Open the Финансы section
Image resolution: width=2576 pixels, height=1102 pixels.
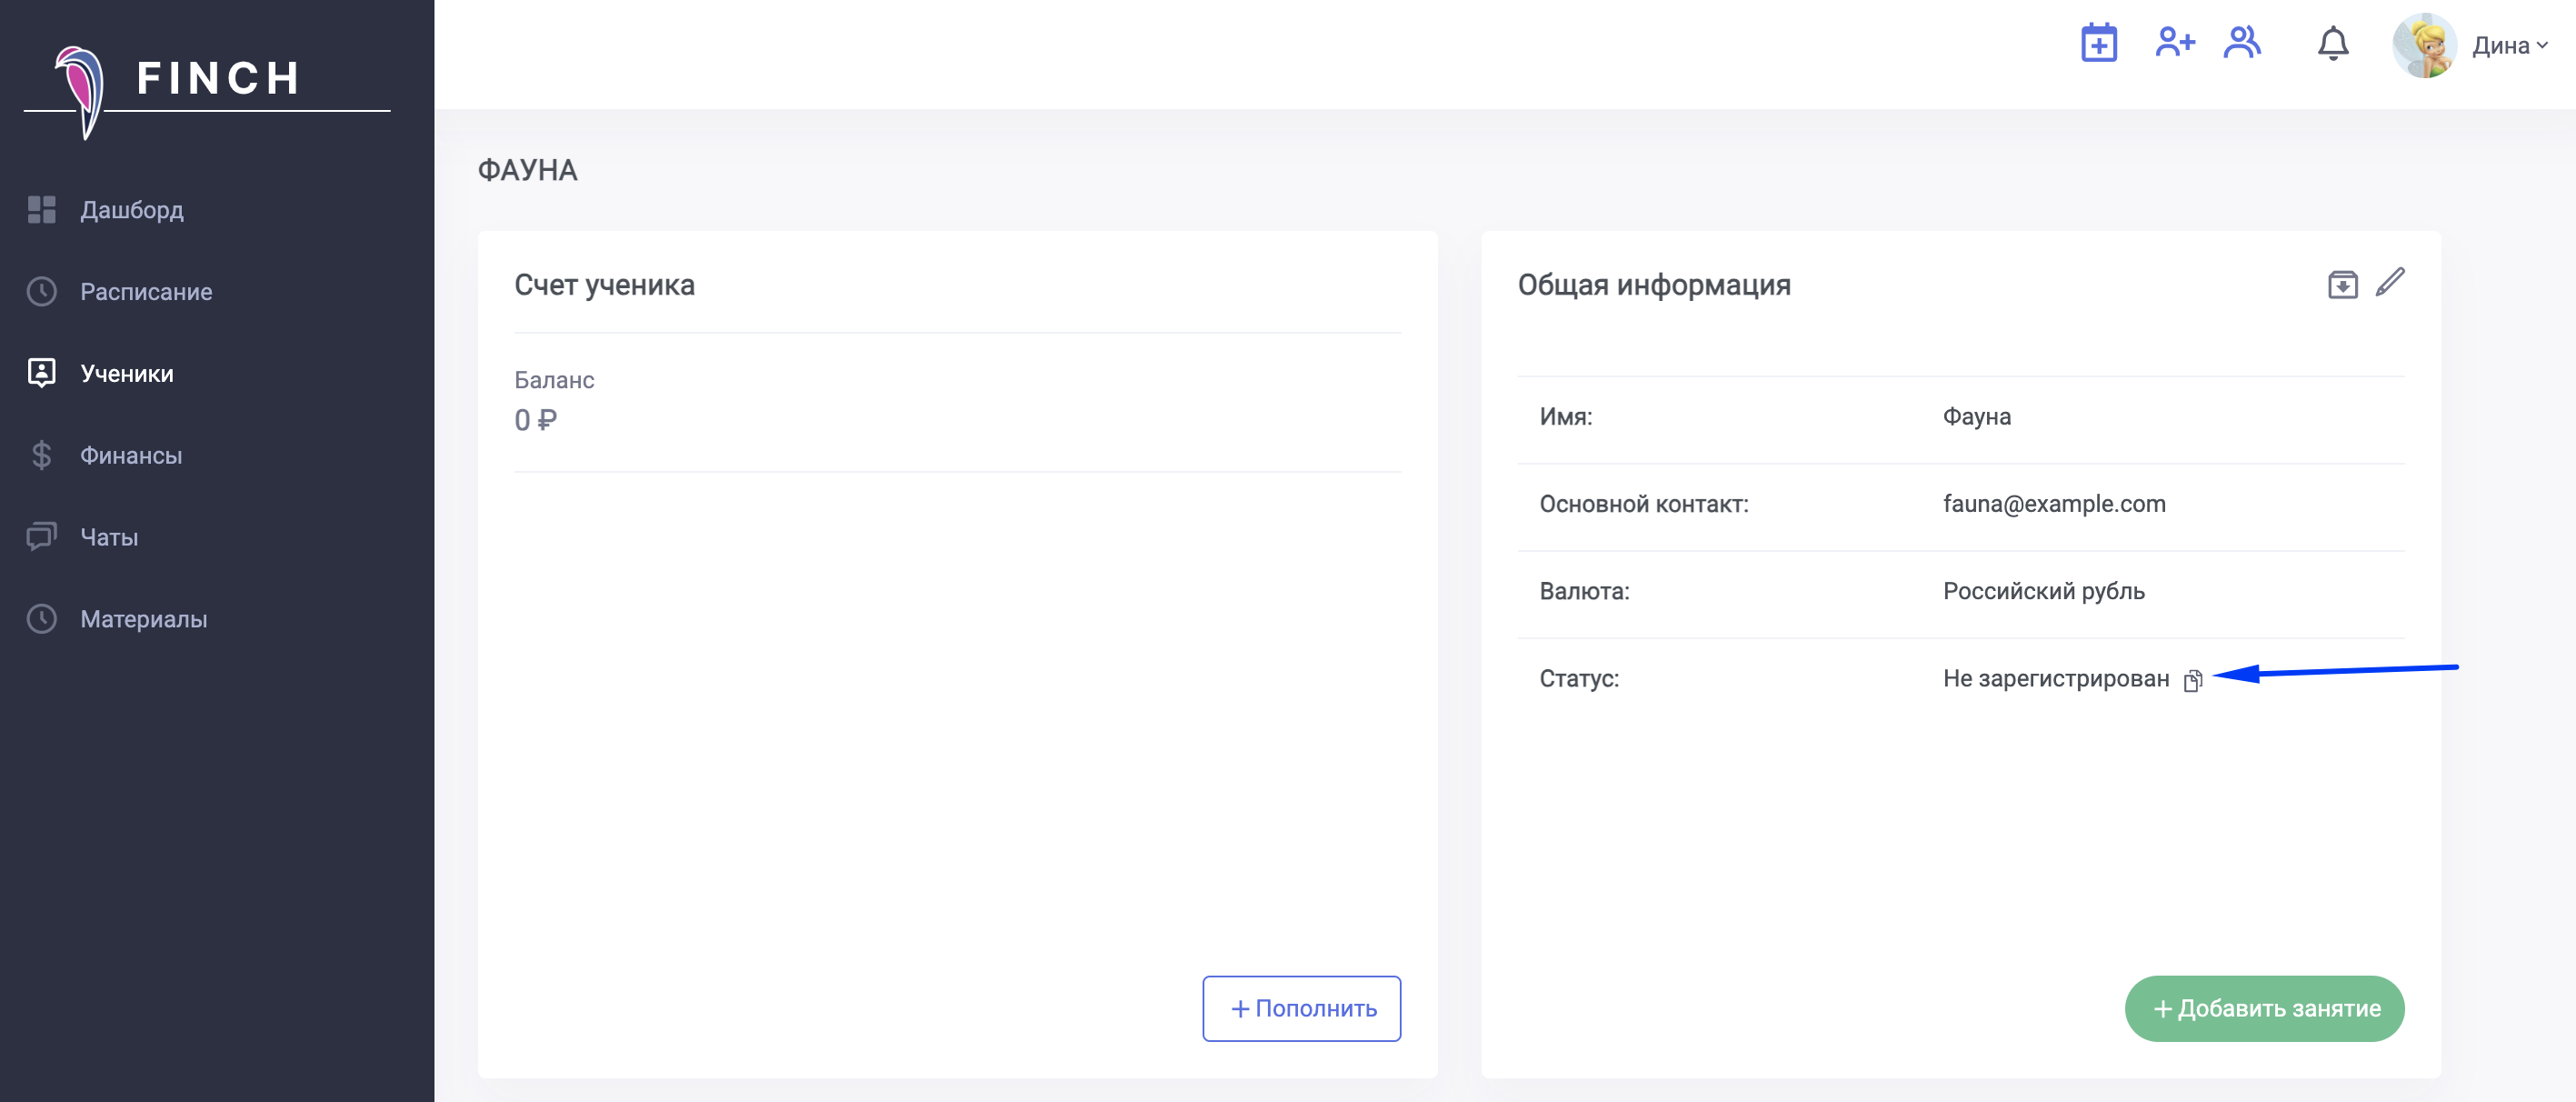click(131, 456)
